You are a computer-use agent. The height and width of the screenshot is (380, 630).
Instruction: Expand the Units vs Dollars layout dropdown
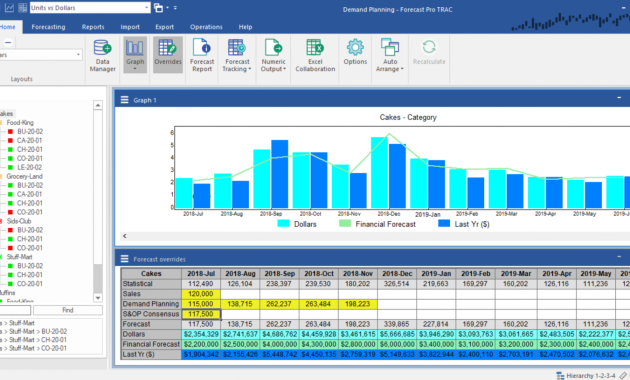click(x=147, y=8)
